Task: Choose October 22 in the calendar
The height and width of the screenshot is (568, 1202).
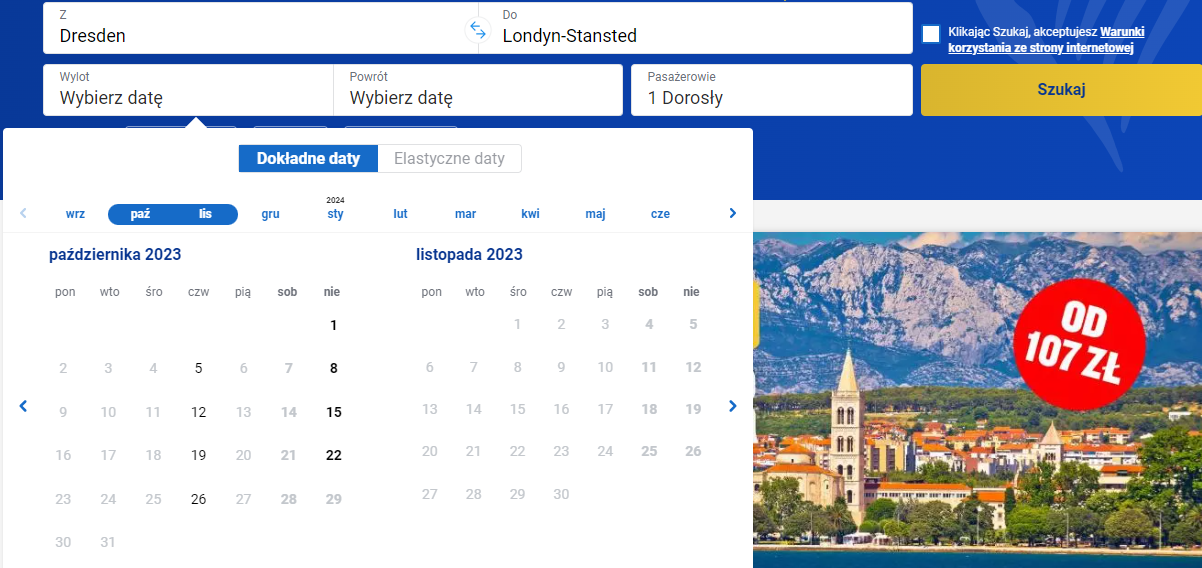Action: pos(334,455)
